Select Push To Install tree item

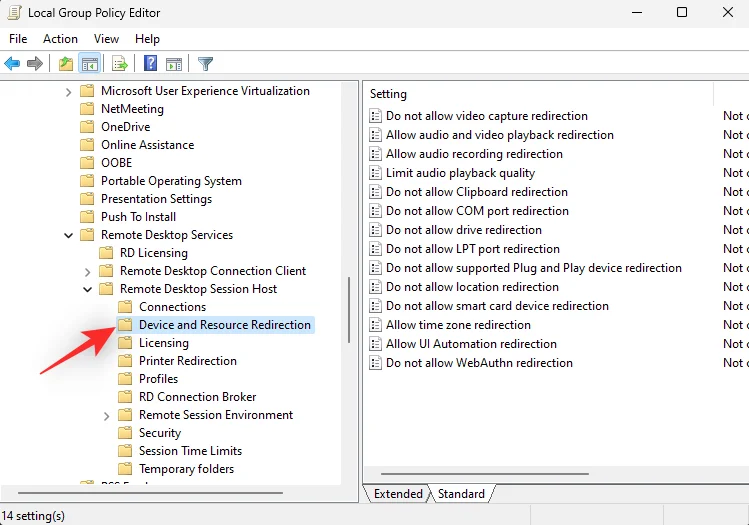point(138,217)
